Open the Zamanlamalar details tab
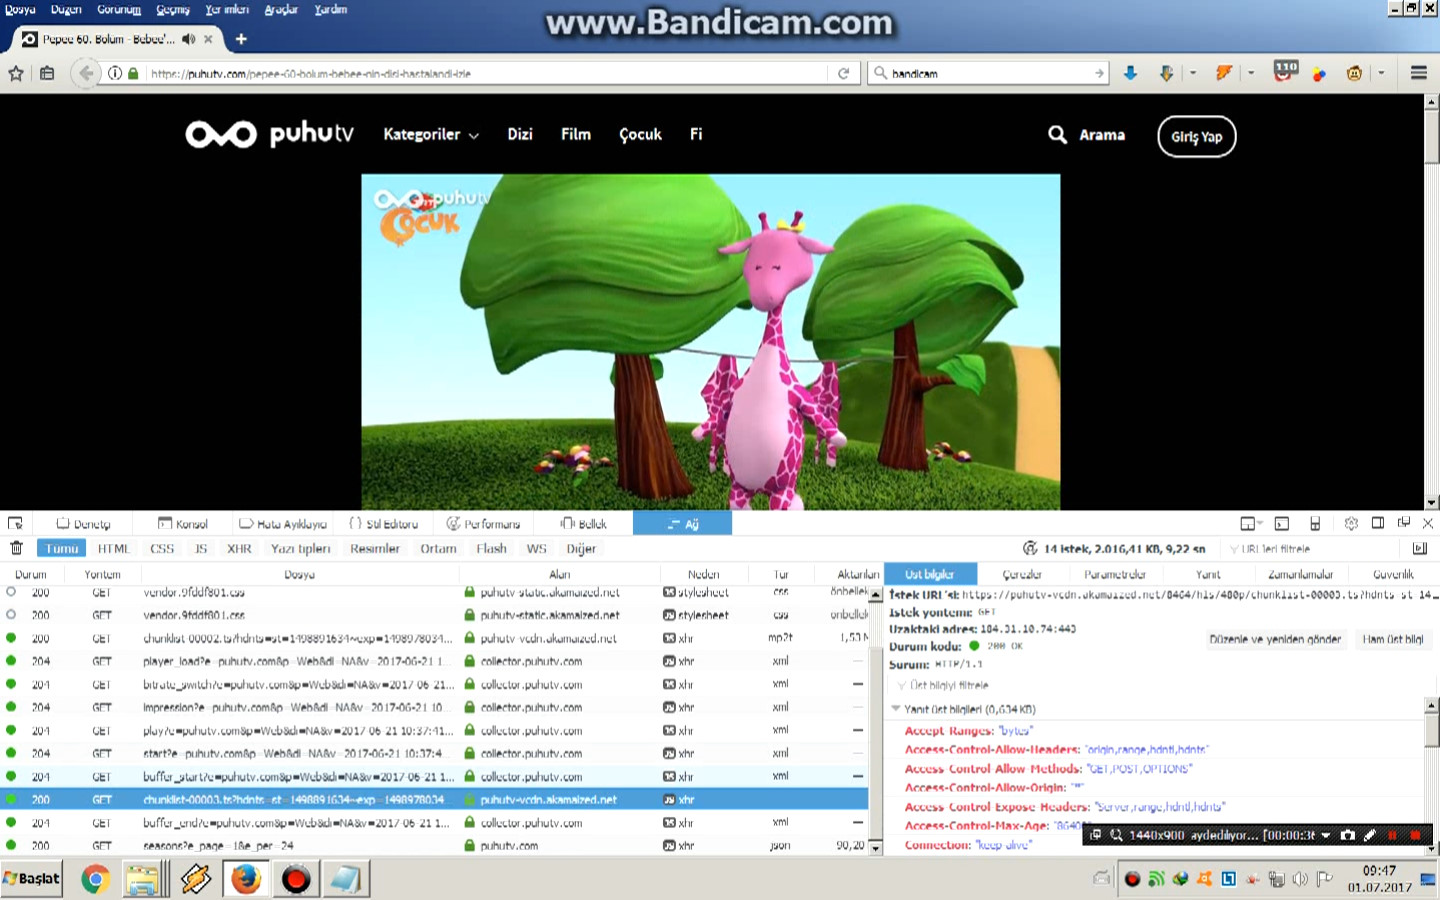The width and height of the screenshot is (1440, 900). [1301, 574]
